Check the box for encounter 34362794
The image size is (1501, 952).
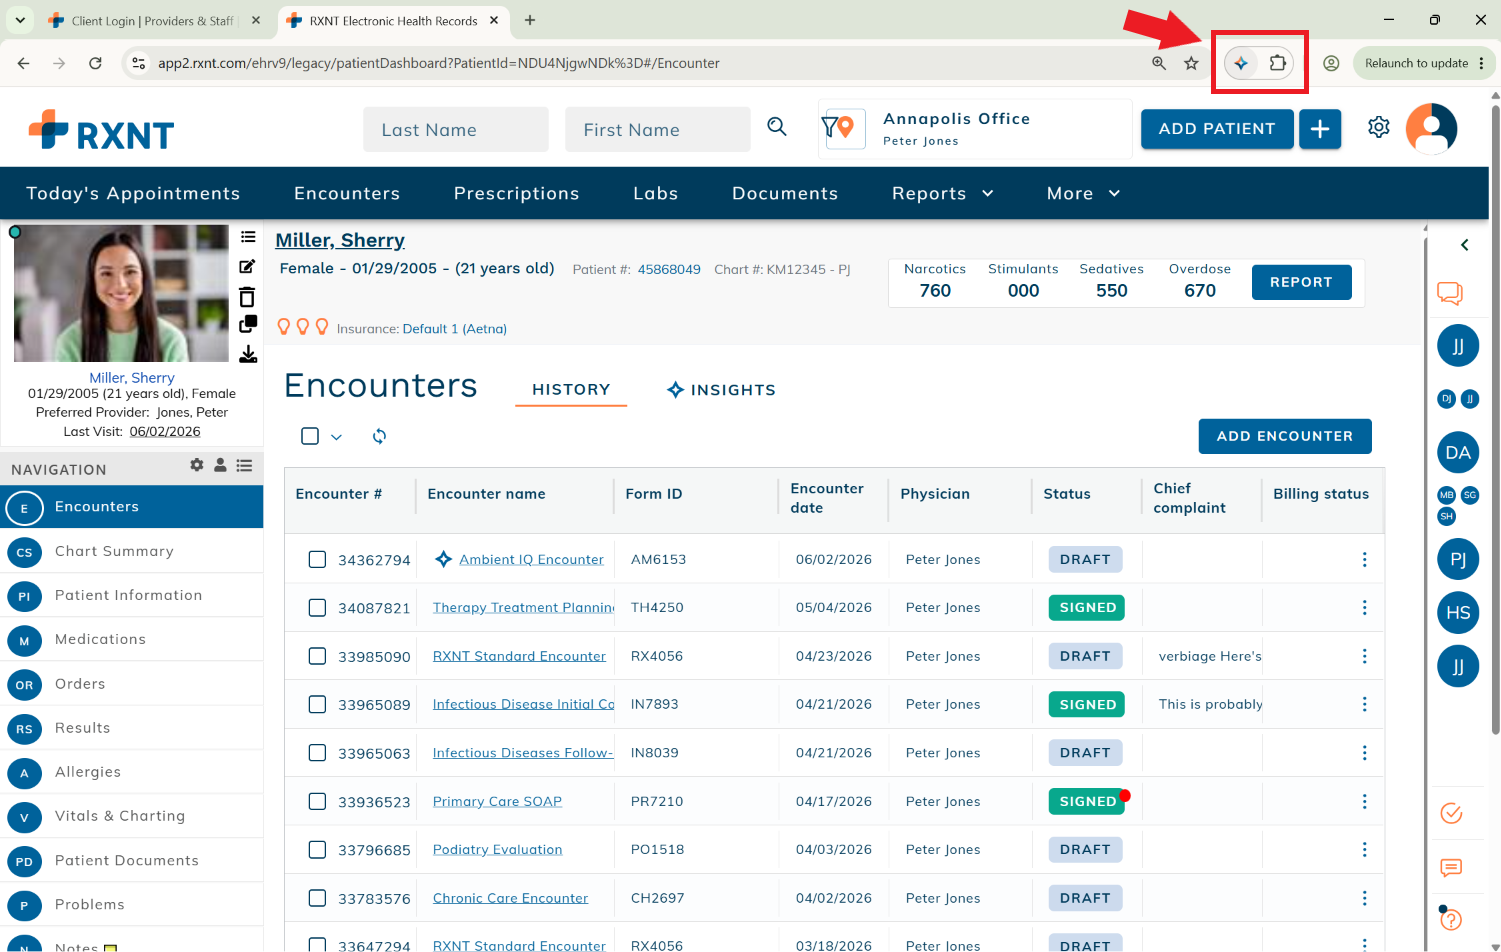coord(317,559)
